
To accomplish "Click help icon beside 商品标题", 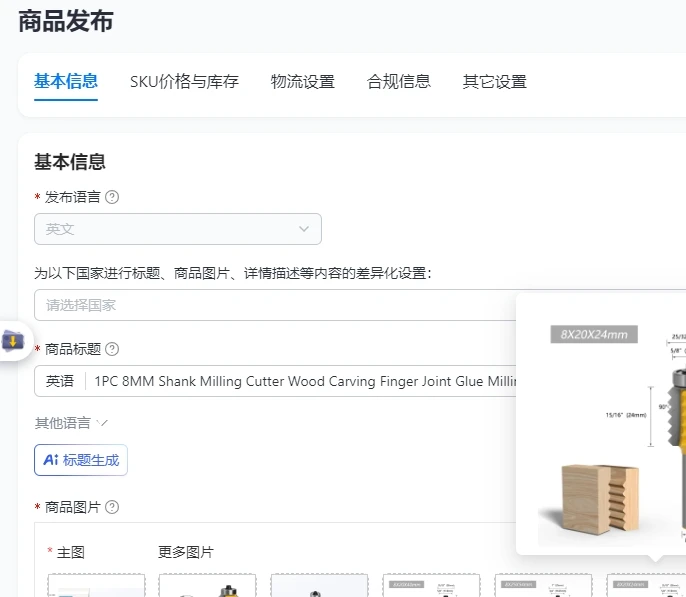I will pyautogui.click(x=112, y=349).
